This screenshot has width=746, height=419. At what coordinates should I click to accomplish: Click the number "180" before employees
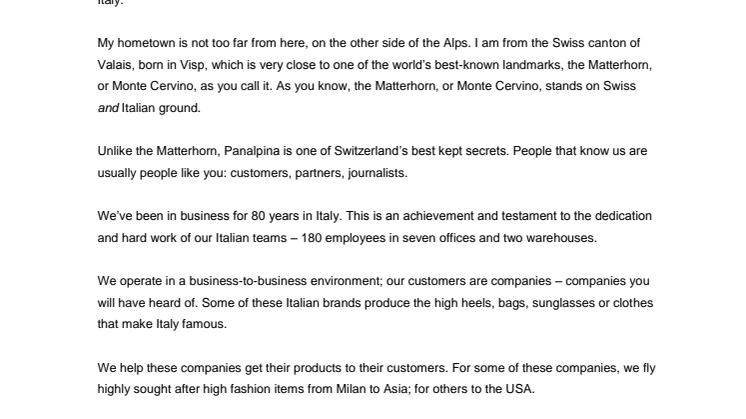point(311,238)
